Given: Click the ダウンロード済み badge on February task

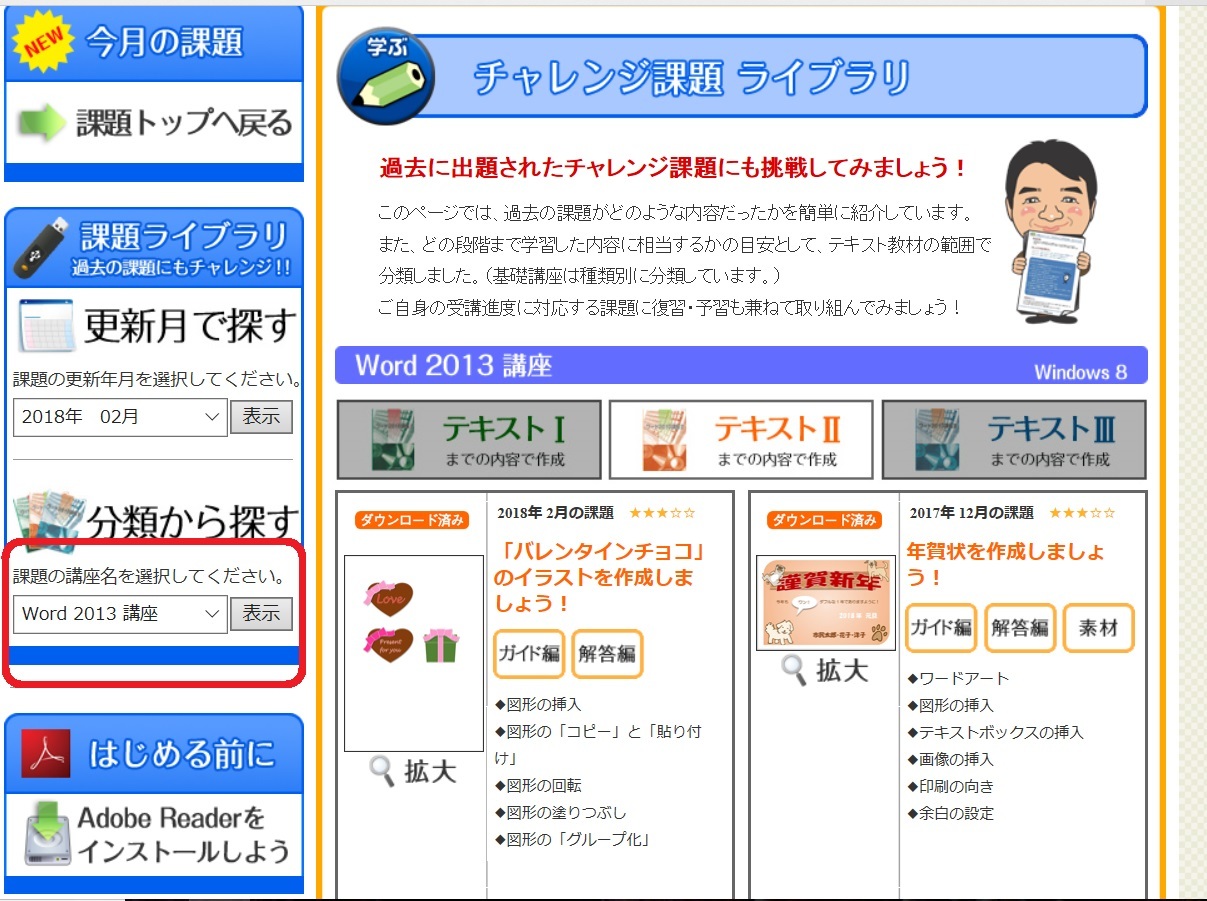Looking at the screenshot, I should [410, 520].
